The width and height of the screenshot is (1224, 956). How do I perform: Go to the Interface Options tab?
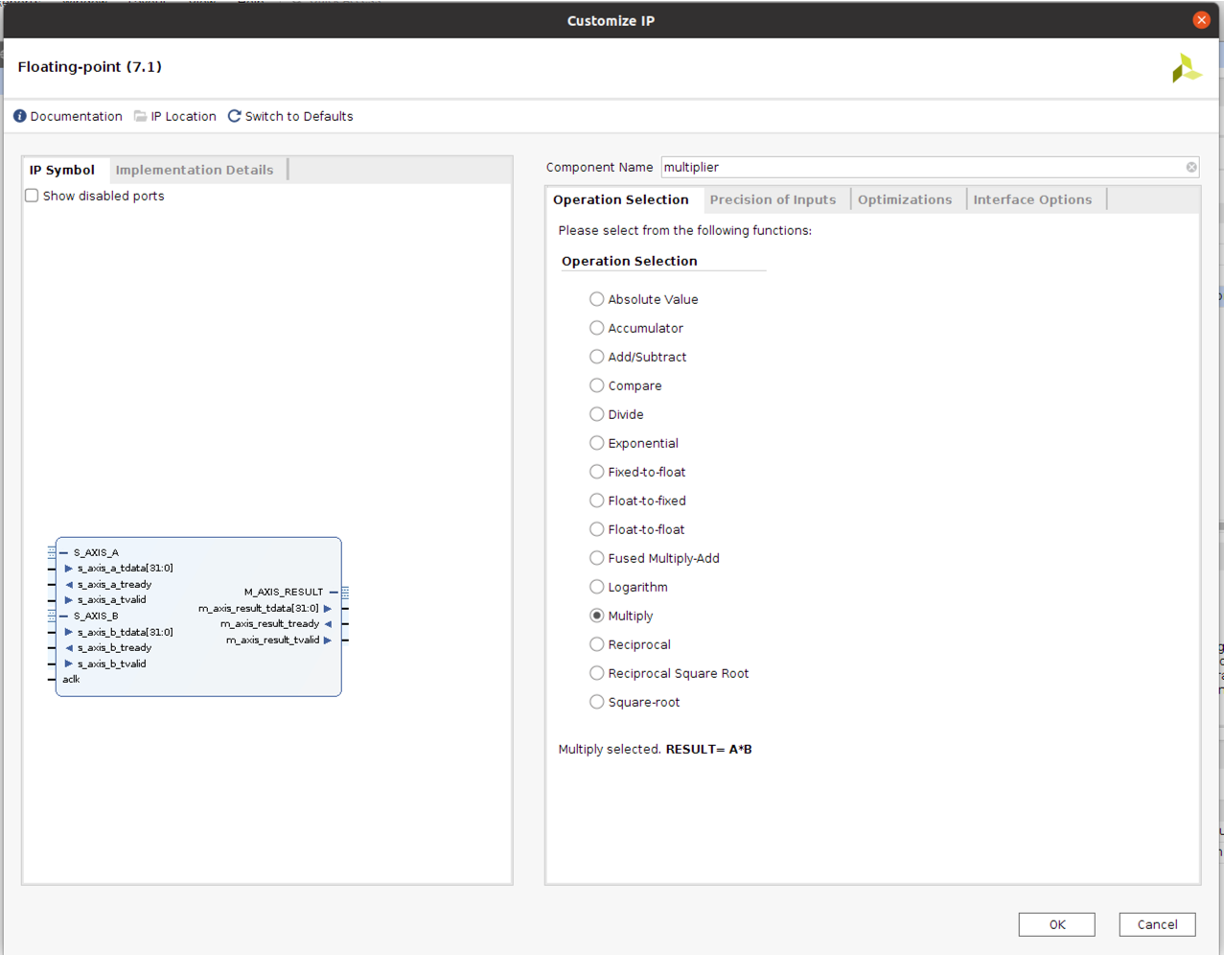click(x=1032, y=200)
